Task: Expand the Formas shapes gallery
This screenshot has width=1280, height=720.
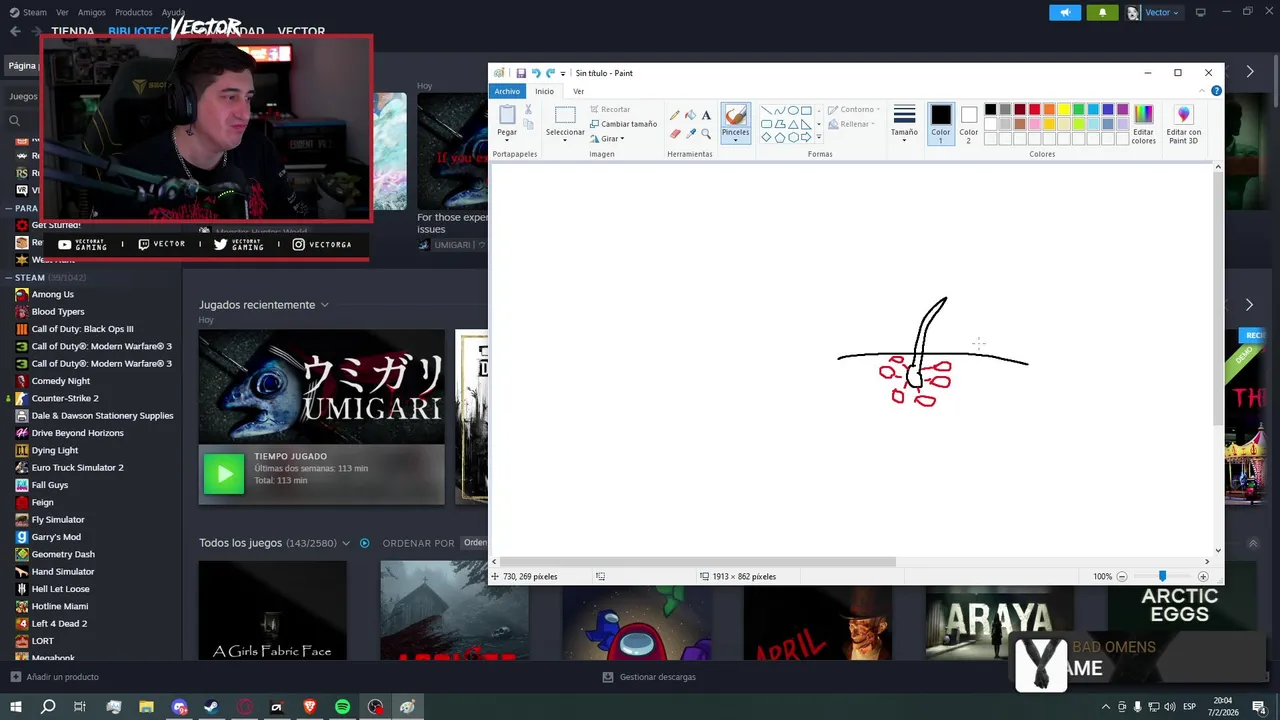Action: click(819, 138)
